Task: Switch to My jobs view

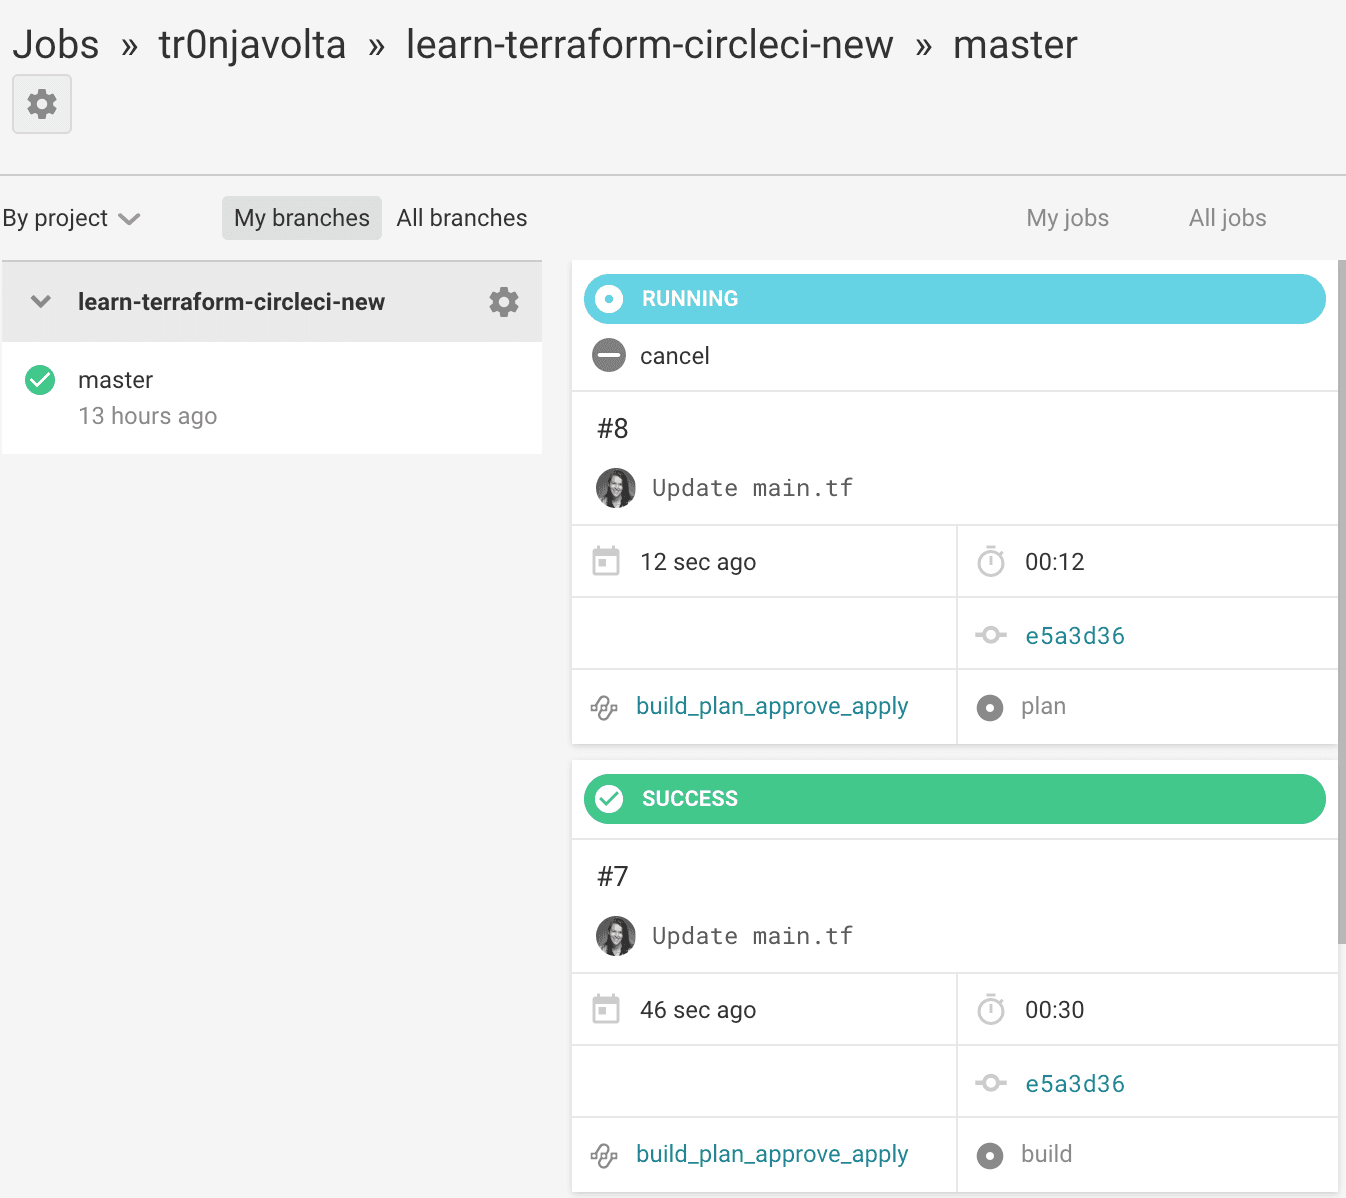Action: (1067, 217)
